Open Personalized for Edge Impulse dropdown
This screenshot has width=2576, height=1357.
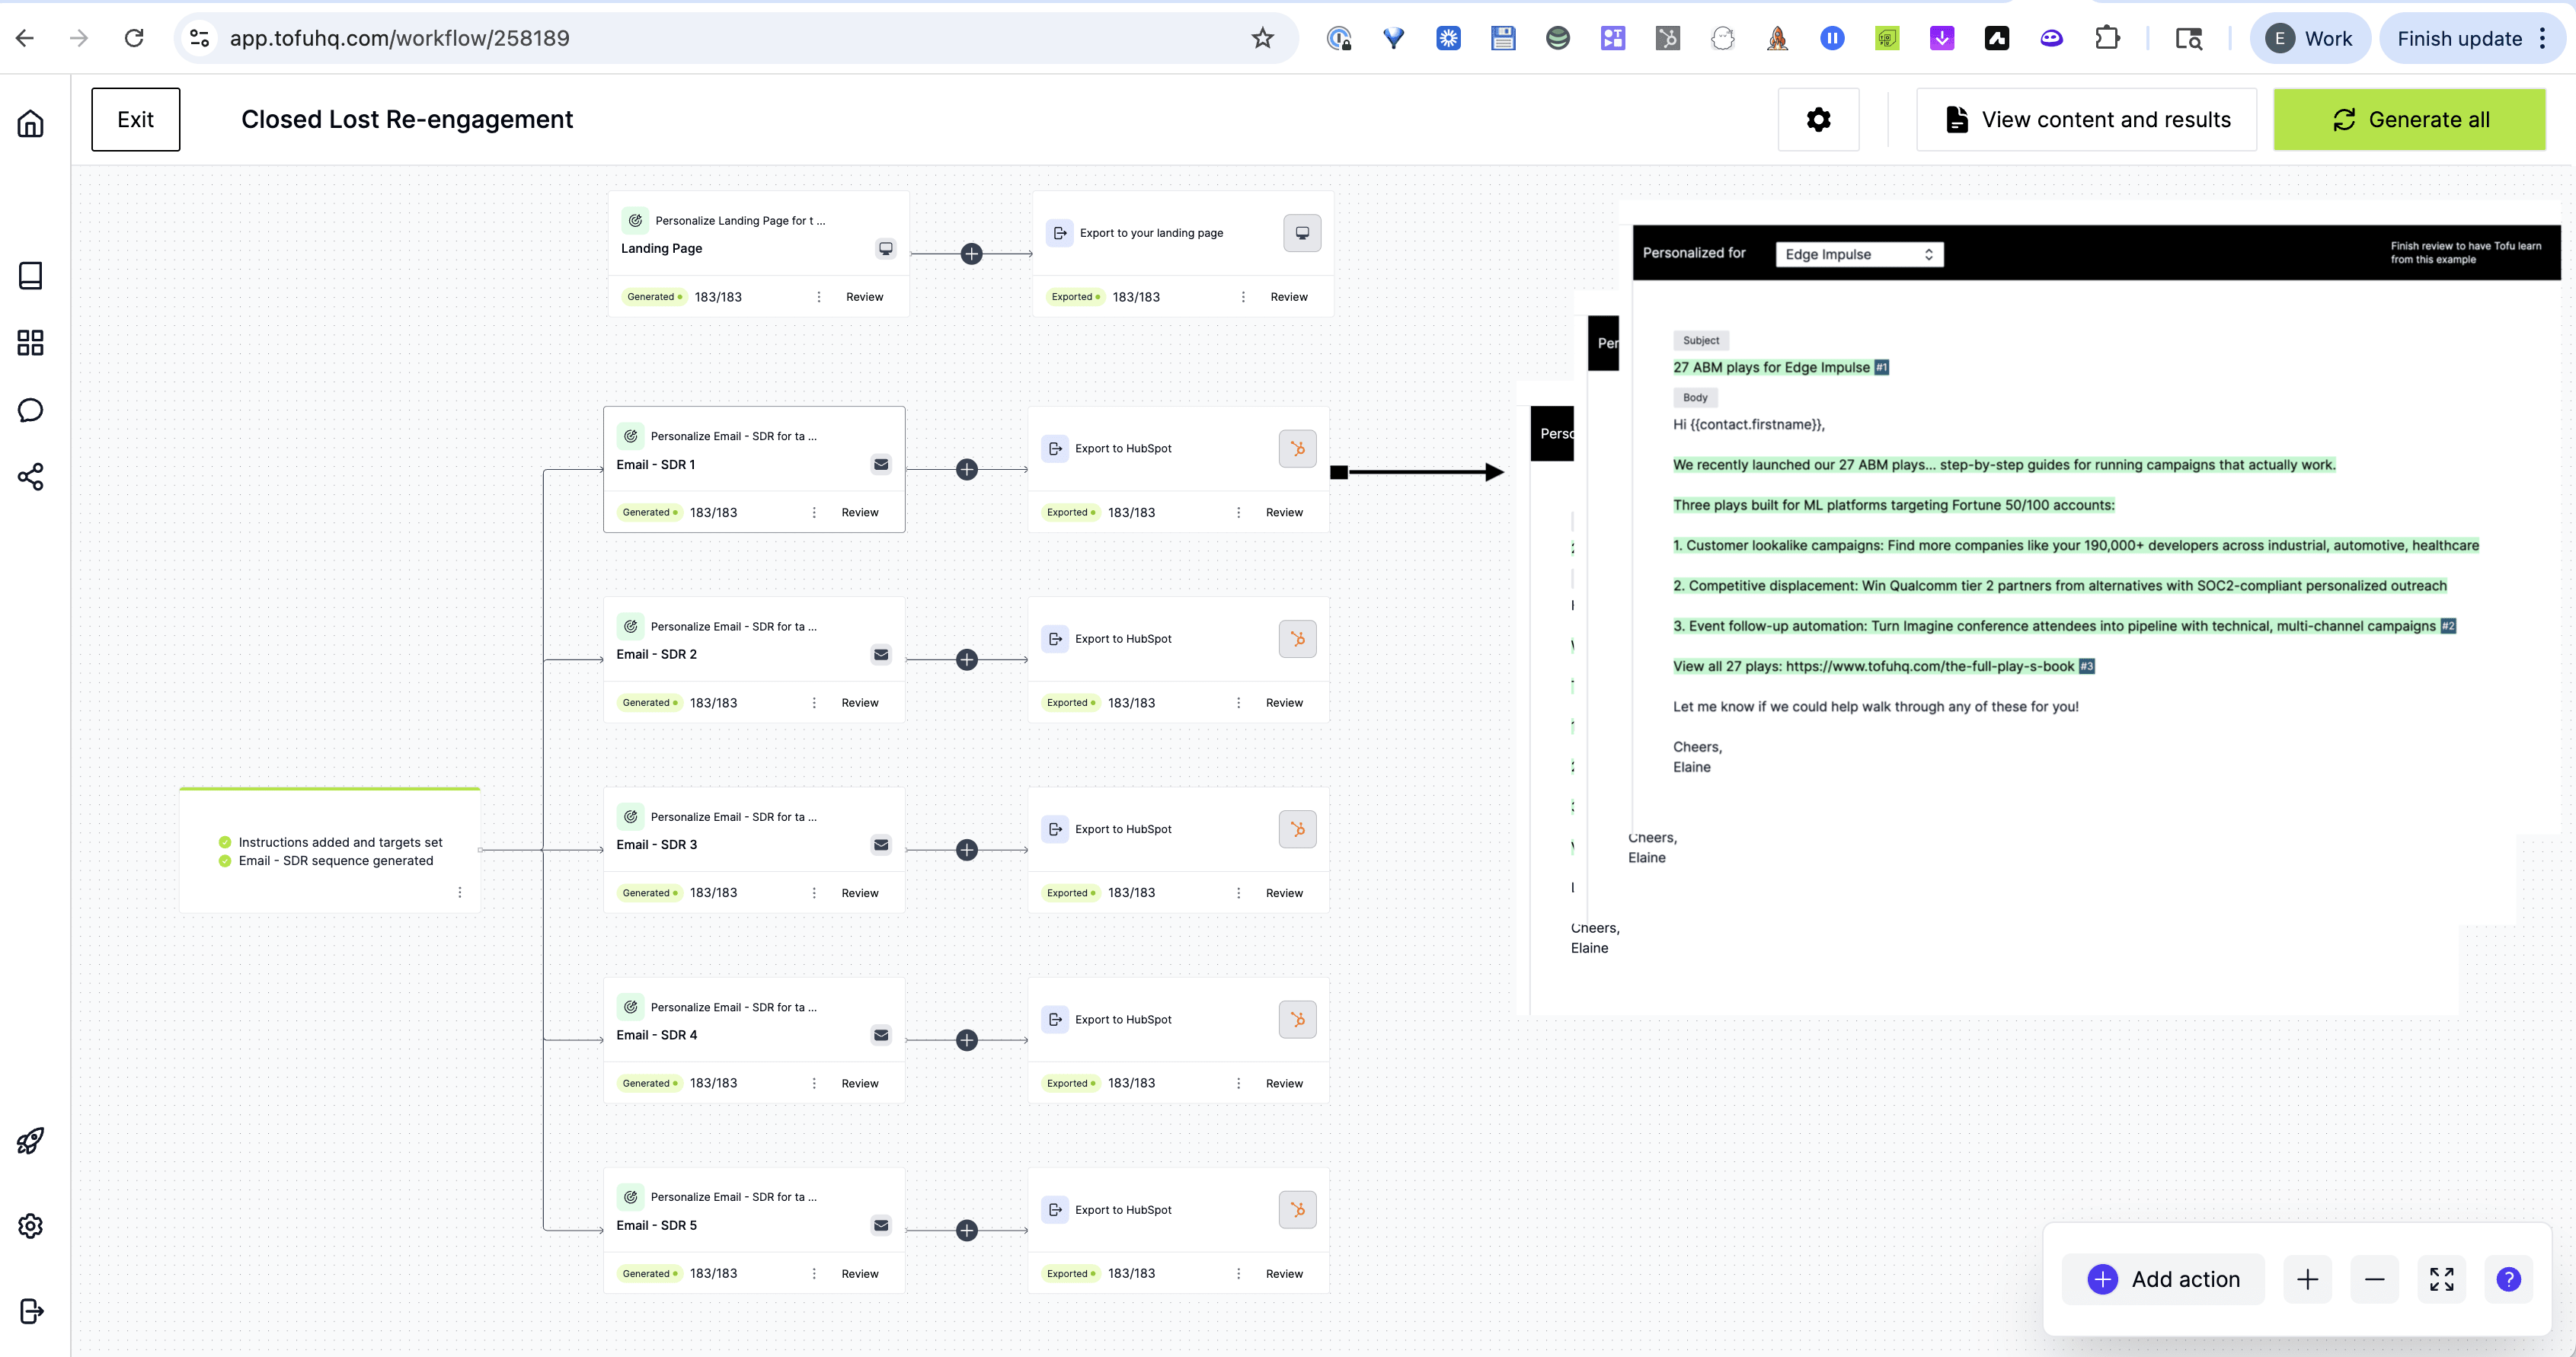(x=1859, y=254)
